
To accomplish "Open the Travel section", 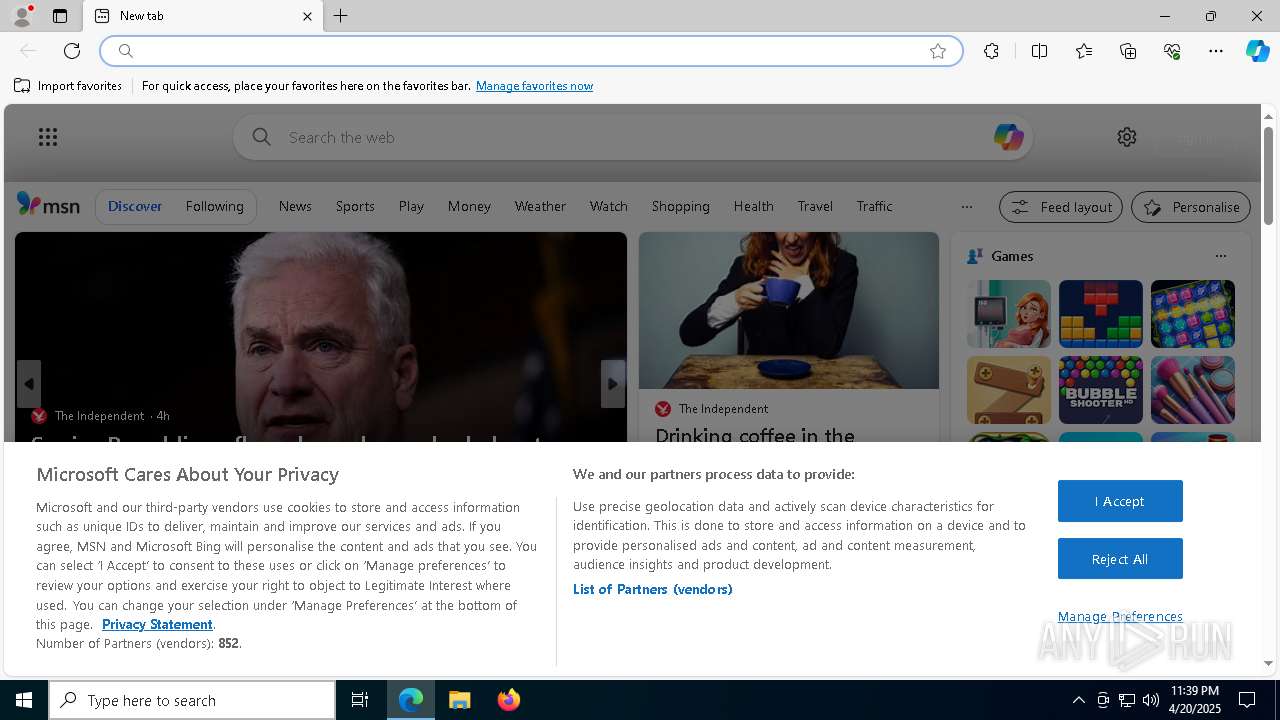I will 815,206.
